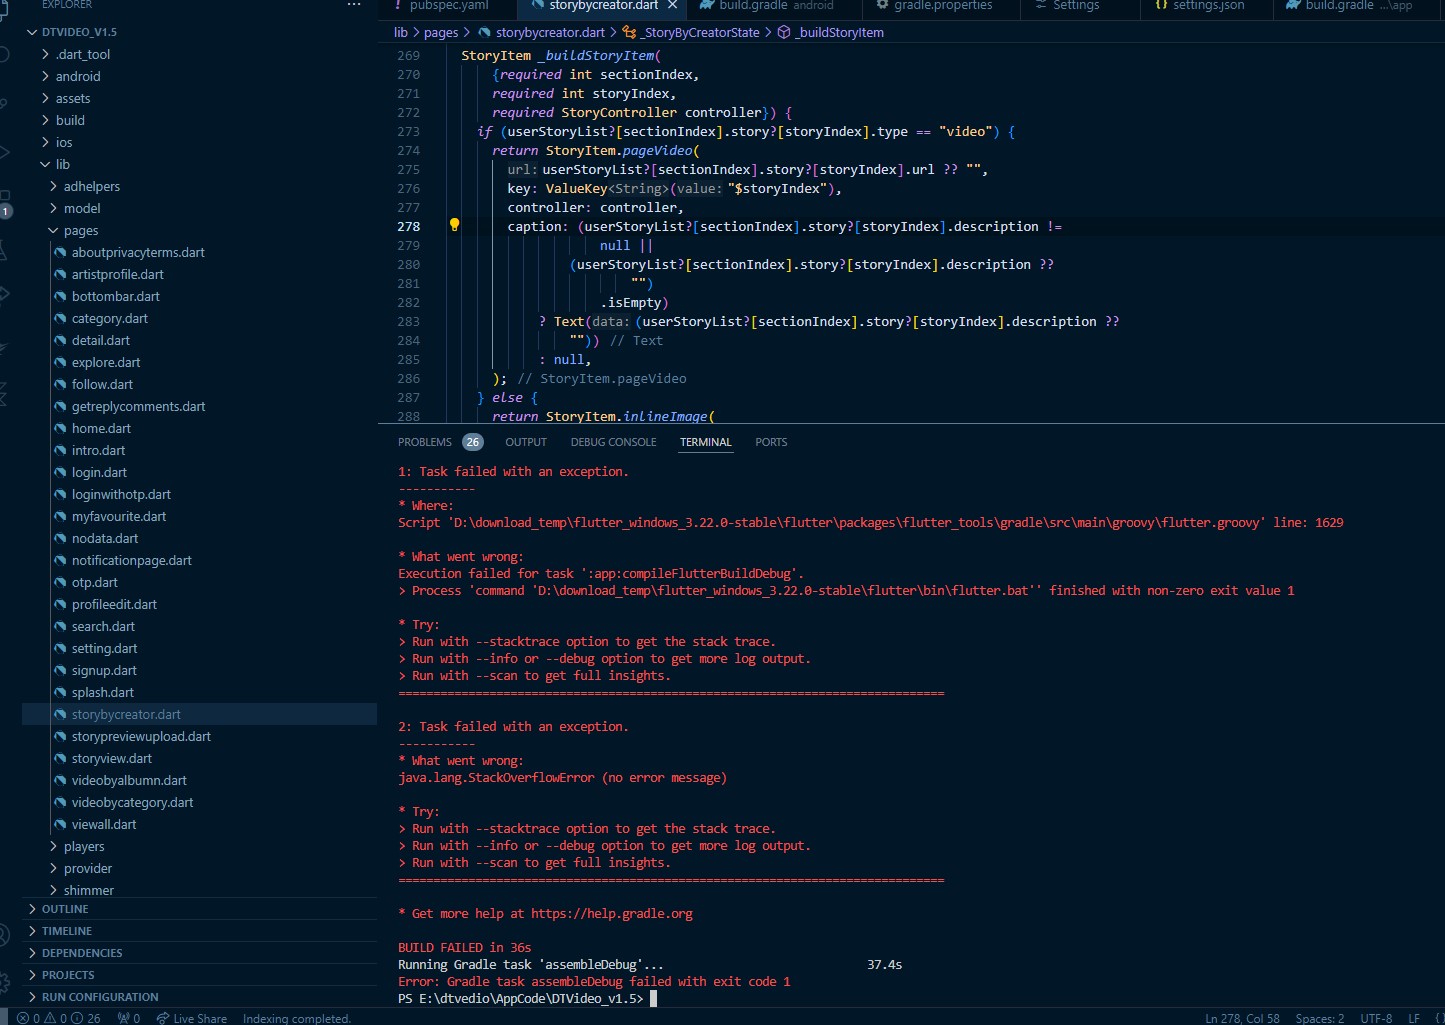Screen dimensions: 1445x1025
Task: Expand the adhelpers folder
Action: point(53,186)
